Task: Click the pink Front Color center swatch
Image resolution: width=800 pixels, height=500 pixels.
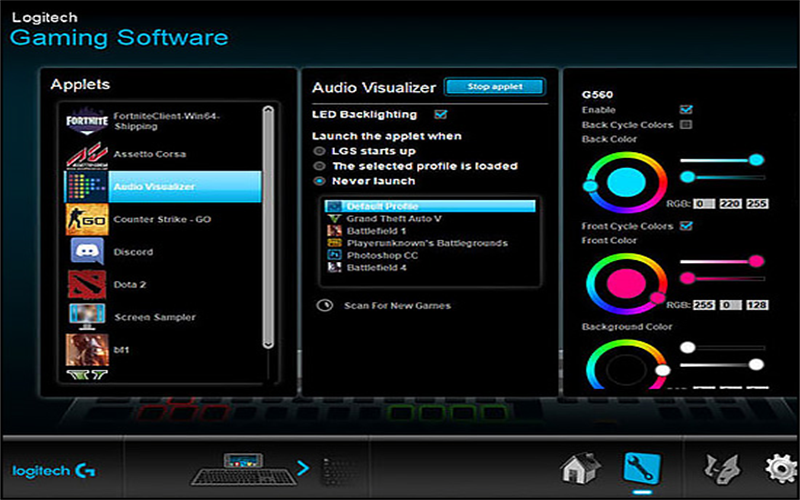Action: 627,284
